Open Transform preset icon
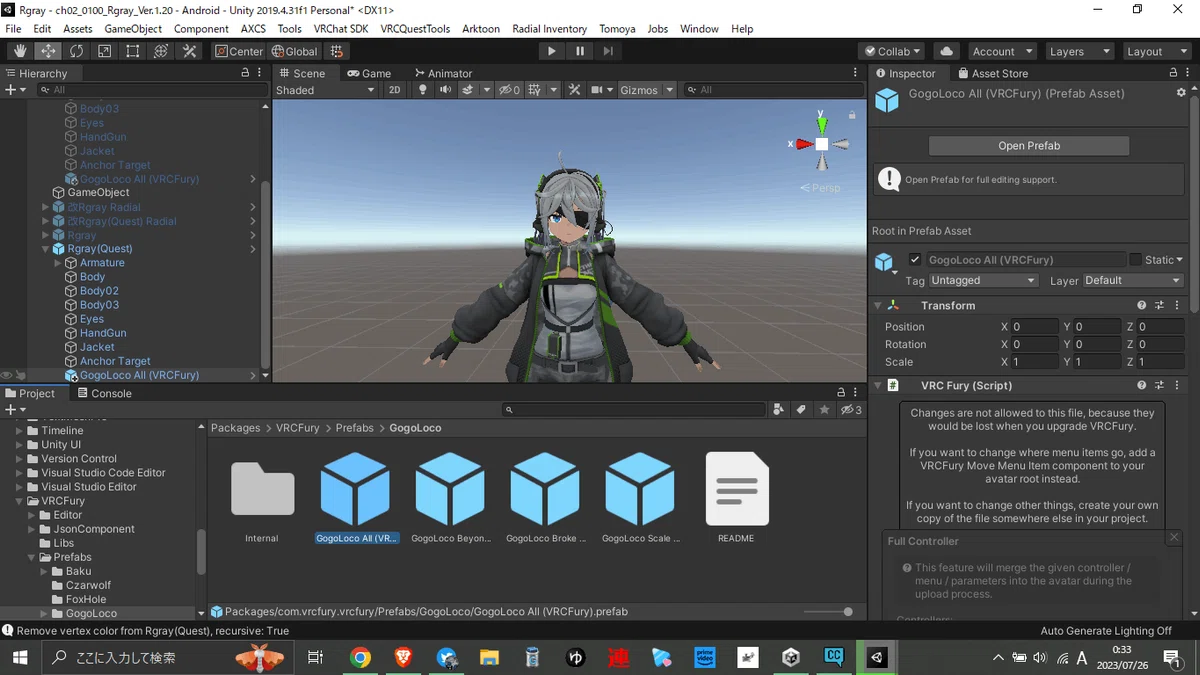 pyautogui.click(x=1160, y=305)
